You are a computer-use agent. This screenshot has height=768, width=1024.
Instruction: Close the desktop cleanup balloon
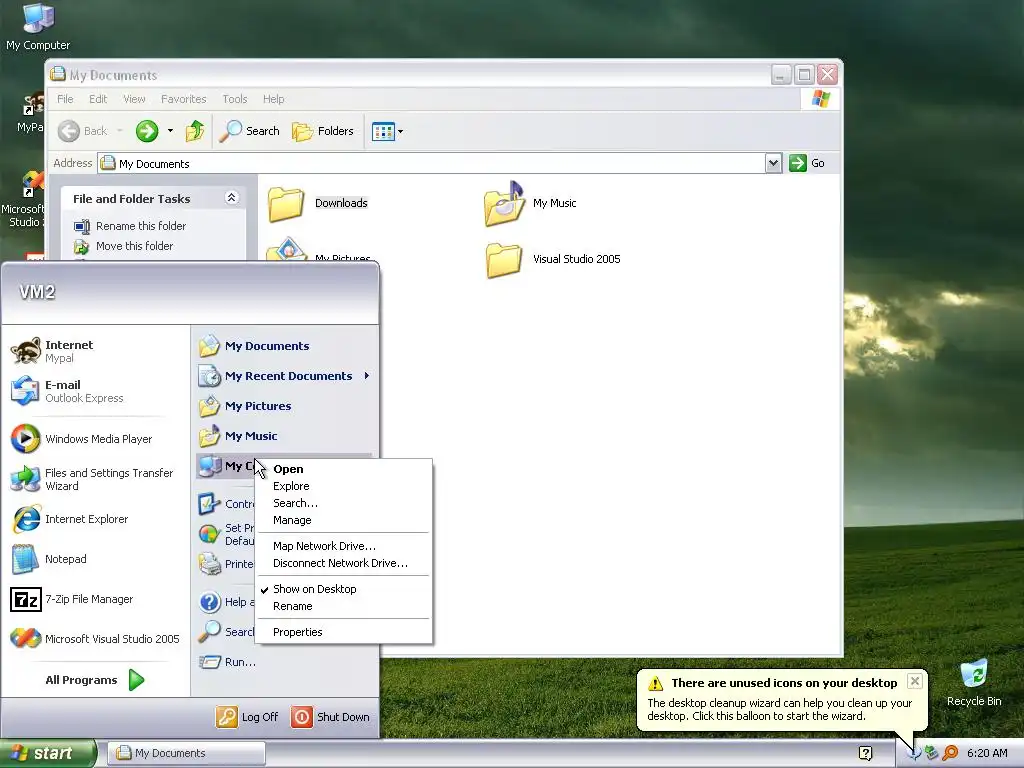tap(915, 681)
